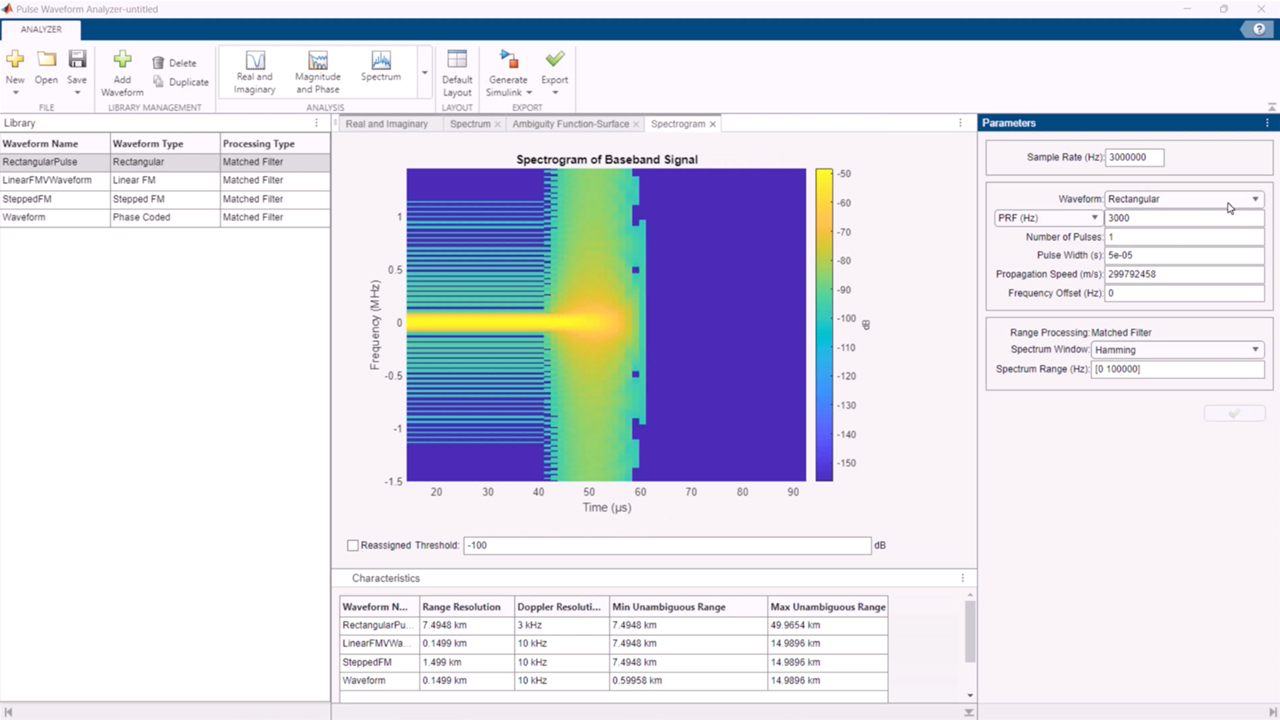Click the Propagation Speed field

pos(1184,274)
